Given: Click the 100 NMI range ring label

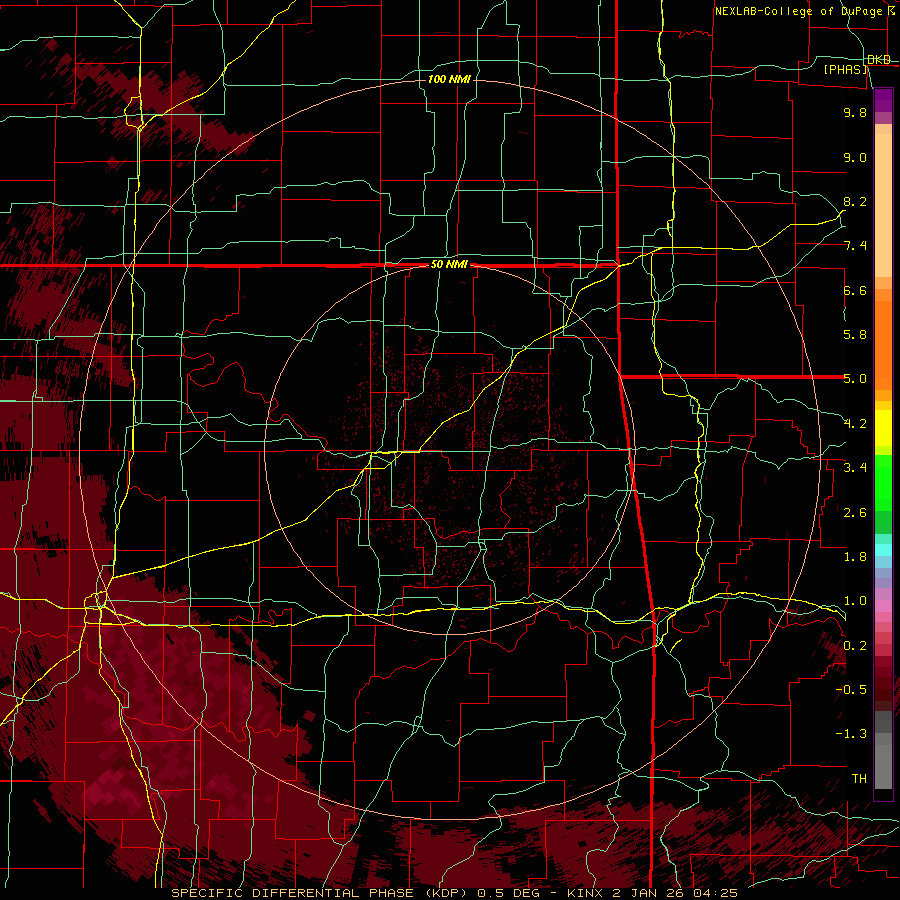Looking at the screenshot, I should click(449, 79).
